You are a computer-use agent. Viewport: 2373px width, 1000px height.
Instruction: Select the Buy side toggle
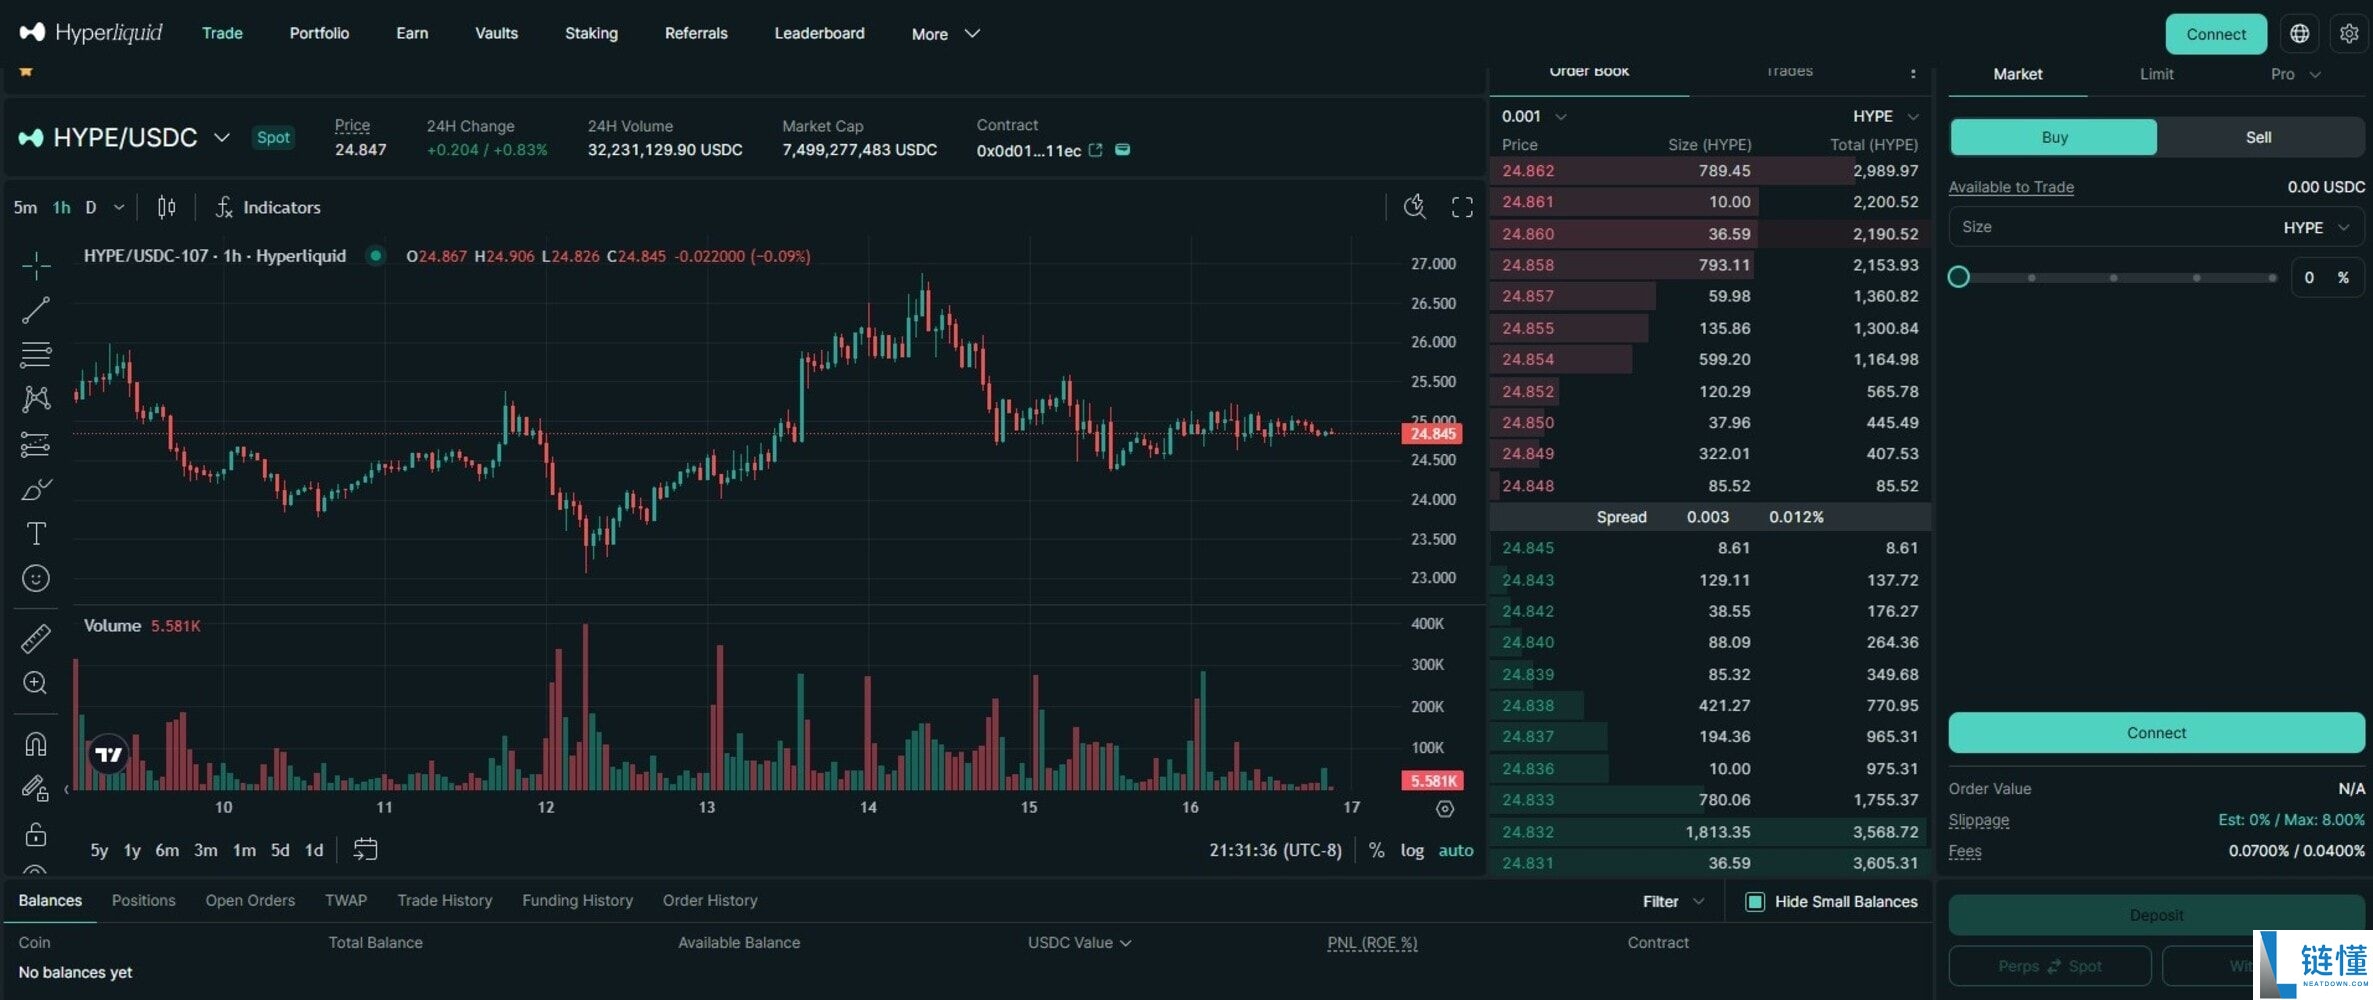(x=2054, y=137)
